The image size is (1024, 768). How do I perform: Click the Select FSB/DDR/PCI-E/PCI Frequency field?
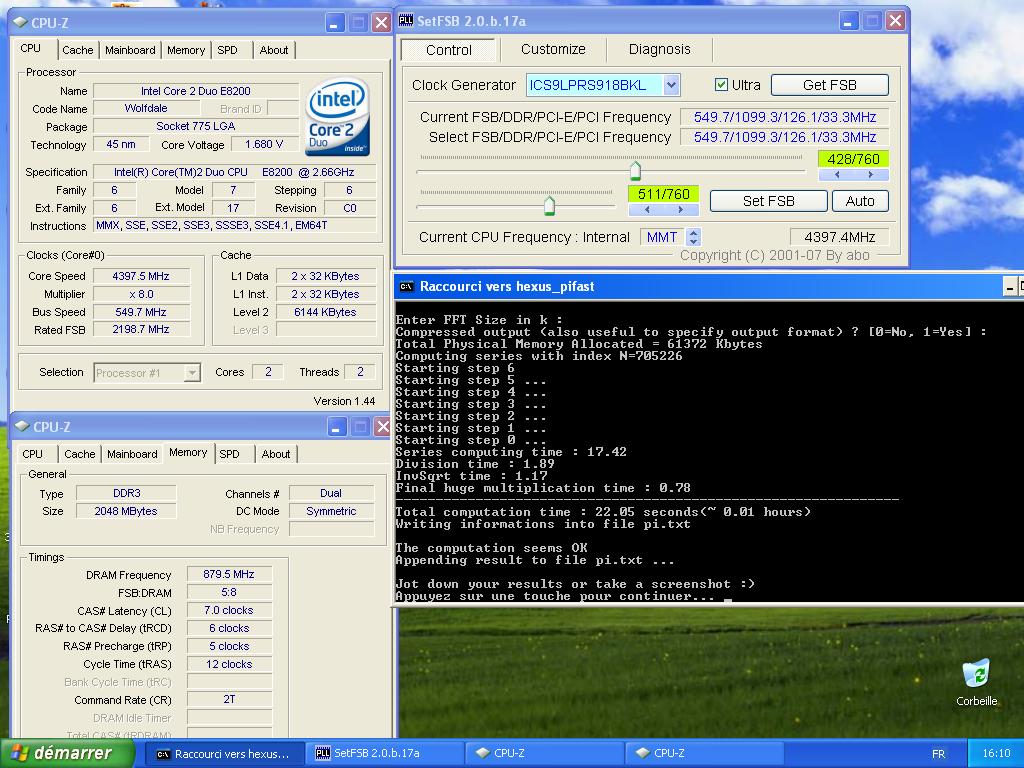(x=784, y=137)
